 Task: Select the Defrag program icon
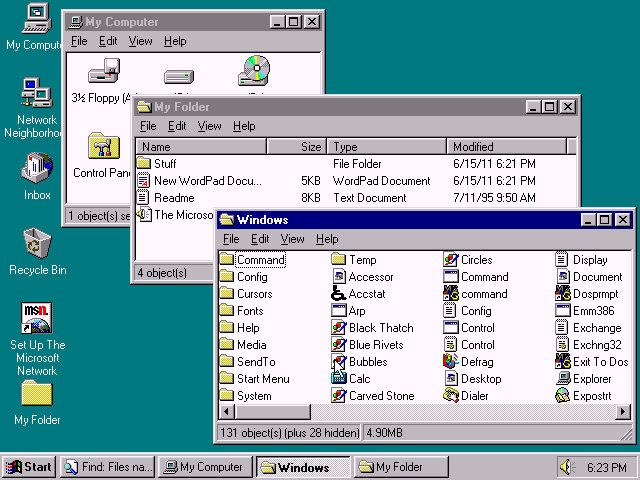pyautogui.click(x=451, y=362)
